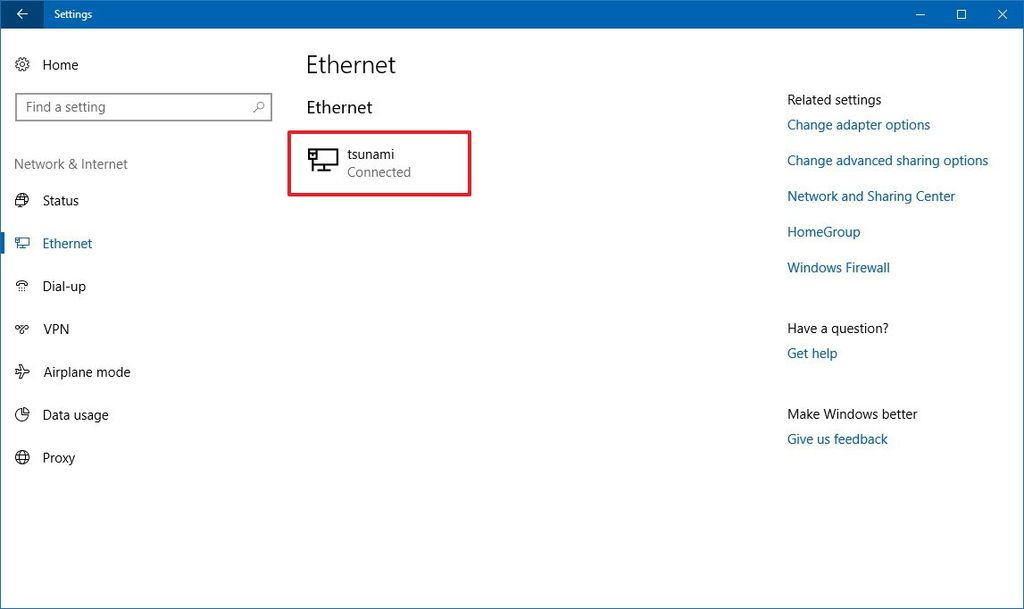Screen dimensions: 1024x609
Task: Click the Ethernet adapter icon in sidebar
Action: click(x=22, y=243)
